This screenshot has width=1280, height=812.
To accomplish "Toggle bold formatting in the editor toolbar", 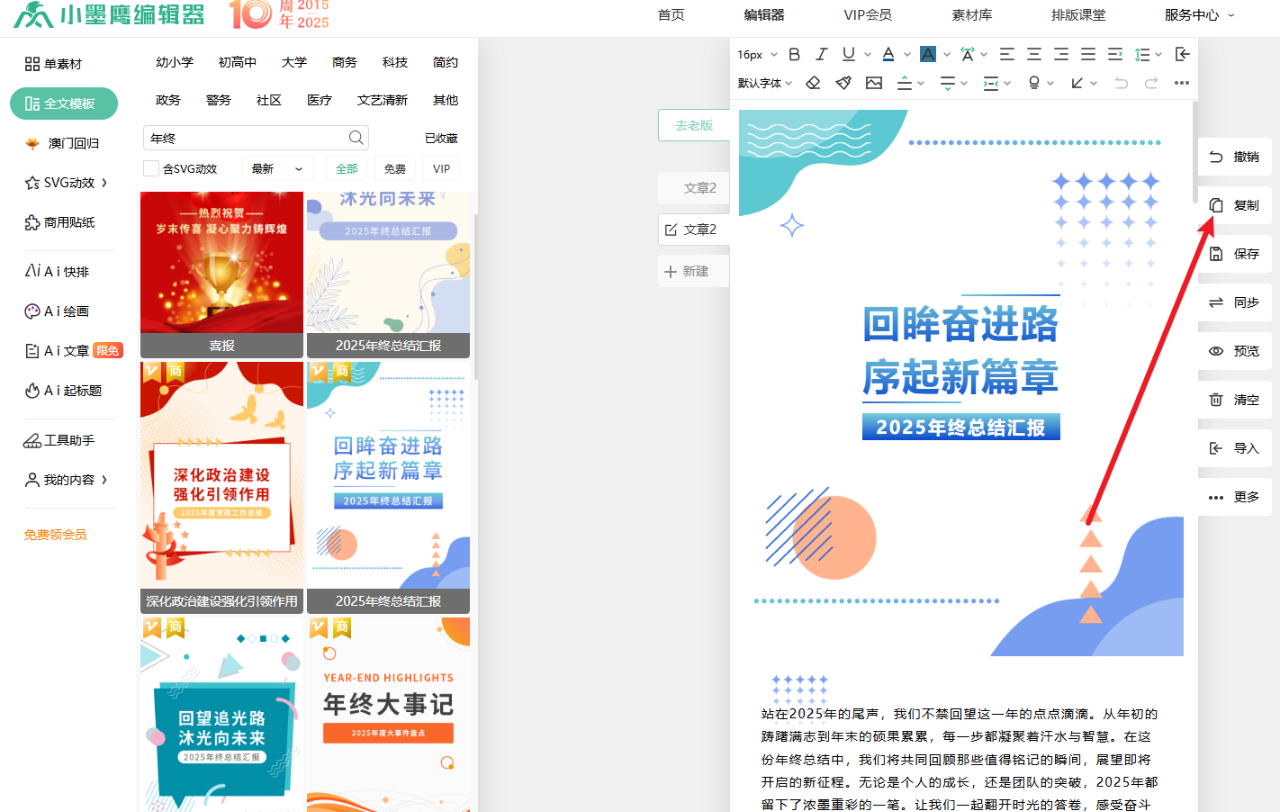I will click(795, 54).
